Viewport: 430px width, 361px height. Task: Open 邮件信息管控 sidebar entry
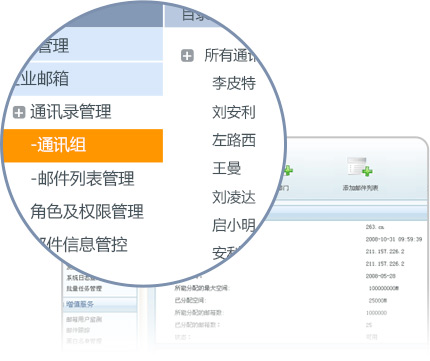pos(83,244)
